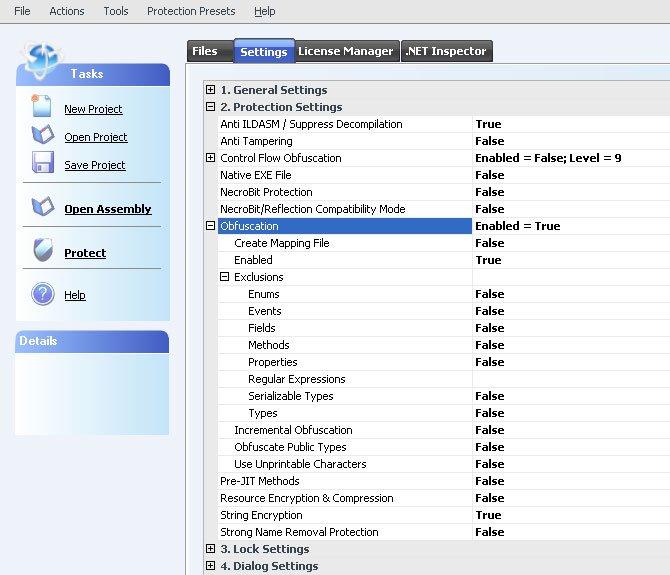The width and height of the screenshot is (670, 575).
Task: Click the Enabled = True value of Obfuscation
Action: pyautogui.click(x=517, y=226)
